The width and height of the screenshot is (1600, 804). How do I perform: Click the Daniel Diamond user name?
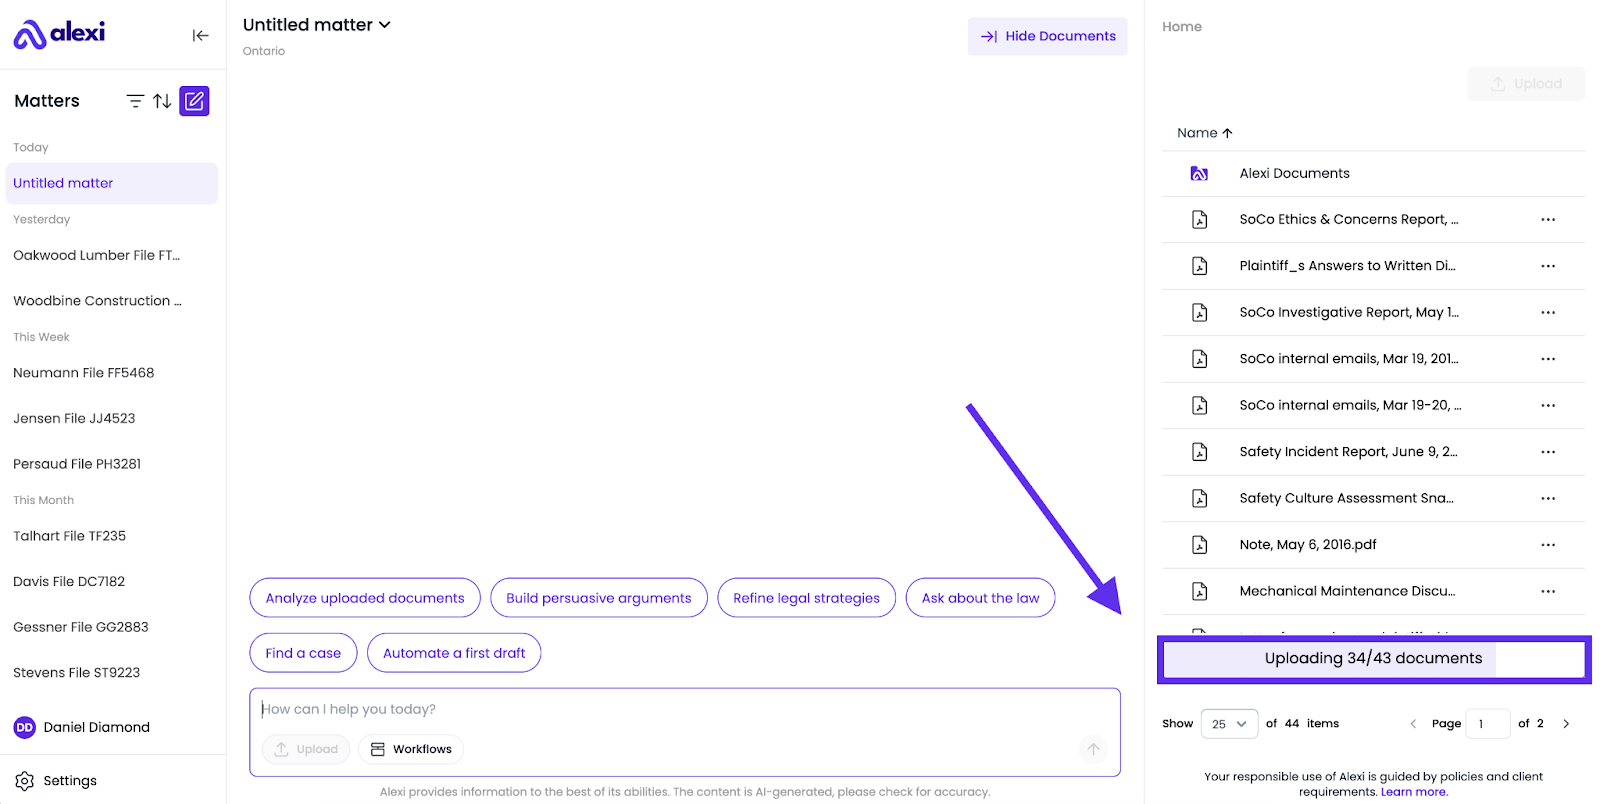(x=97, y=728)
